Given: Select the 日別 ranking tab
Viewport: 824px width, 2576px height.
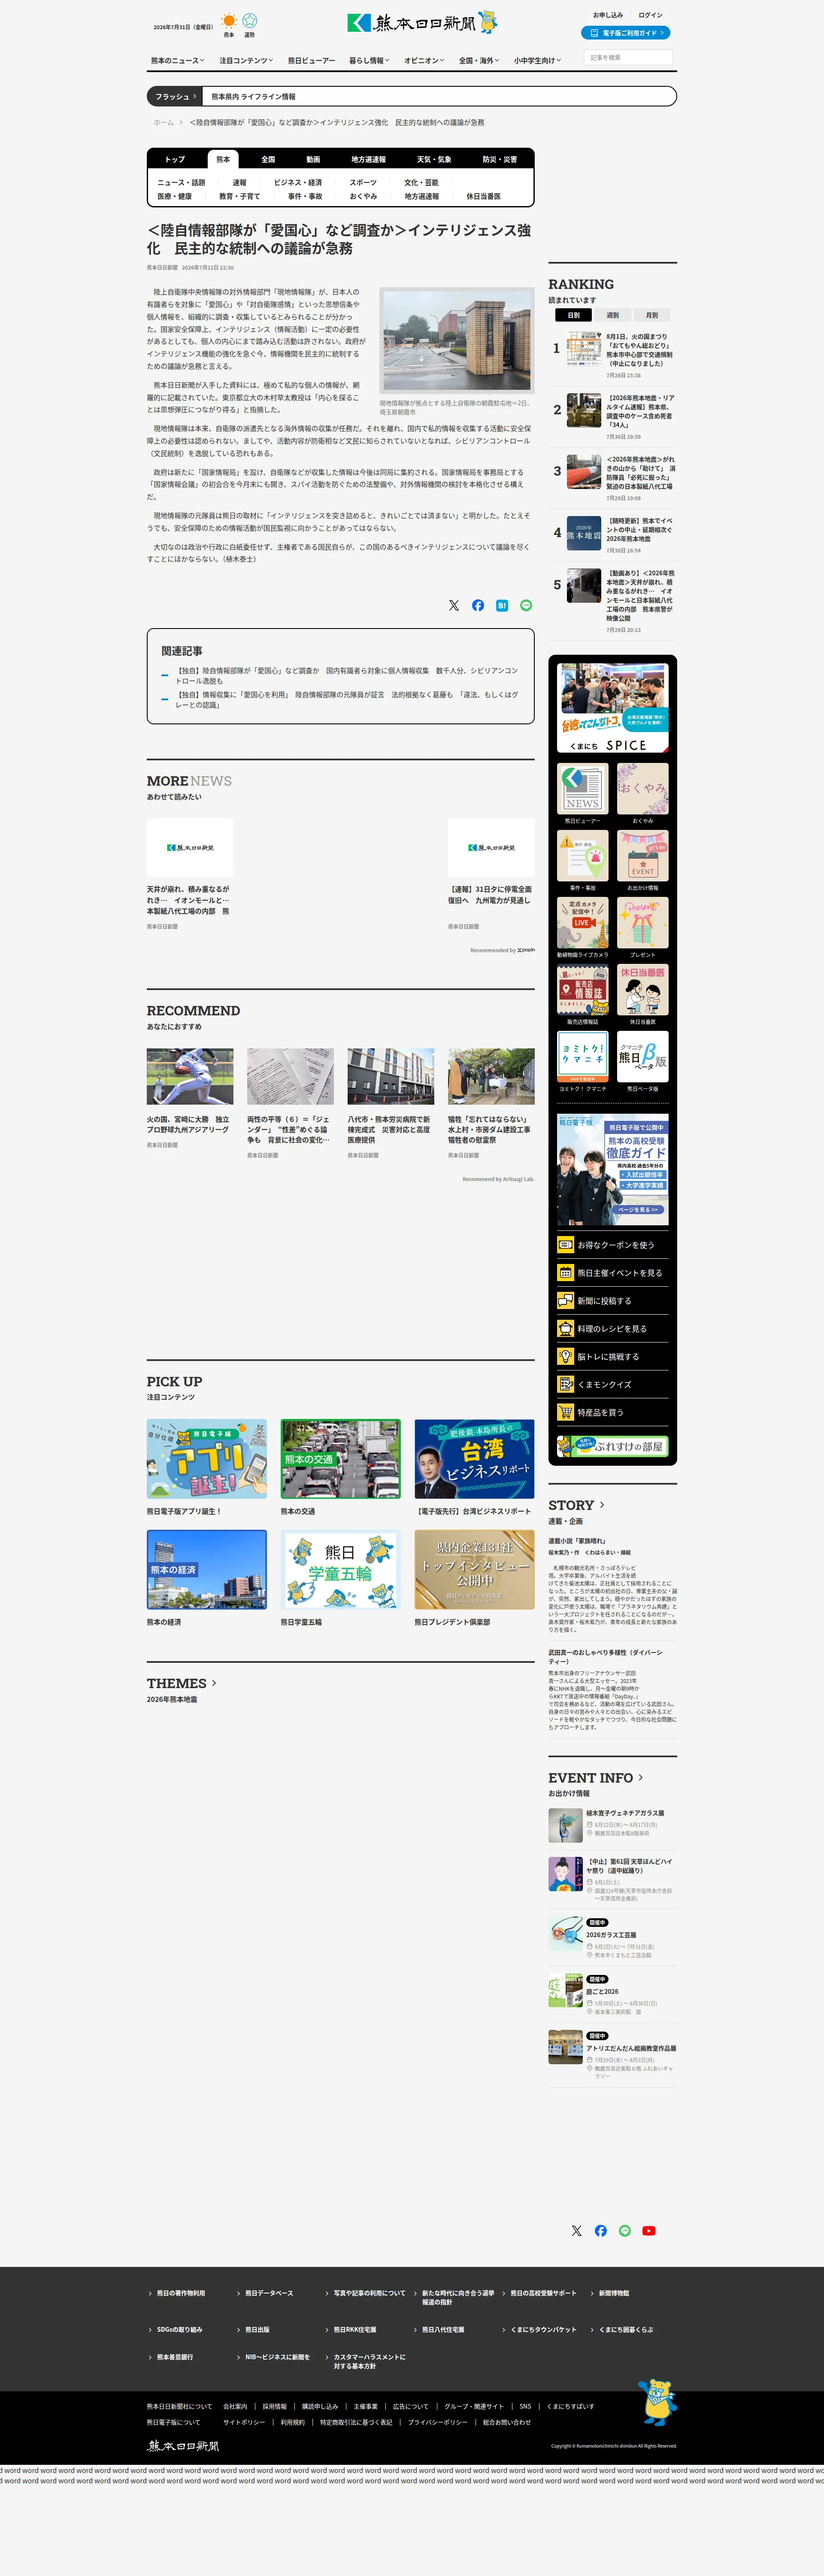Looking at the screenshot, I should coord(573,315).
